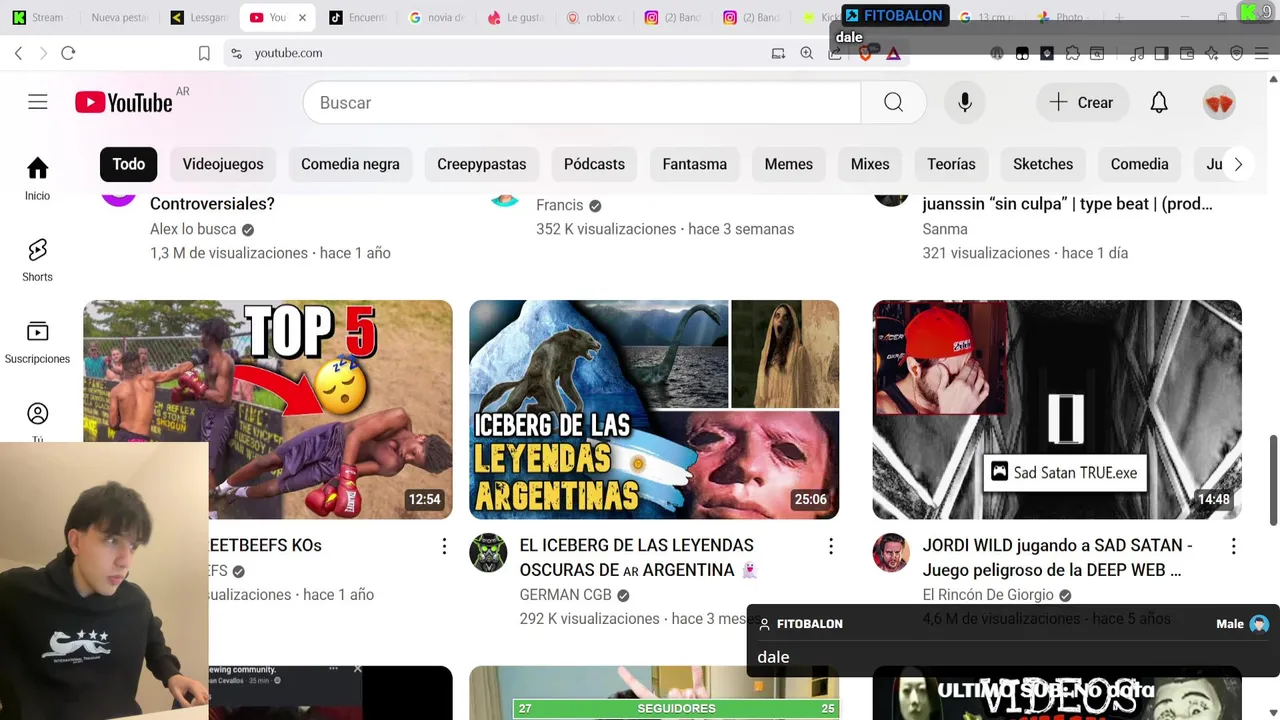
Task: Show more category chips with the arrow
Action: pos(1238,164)
